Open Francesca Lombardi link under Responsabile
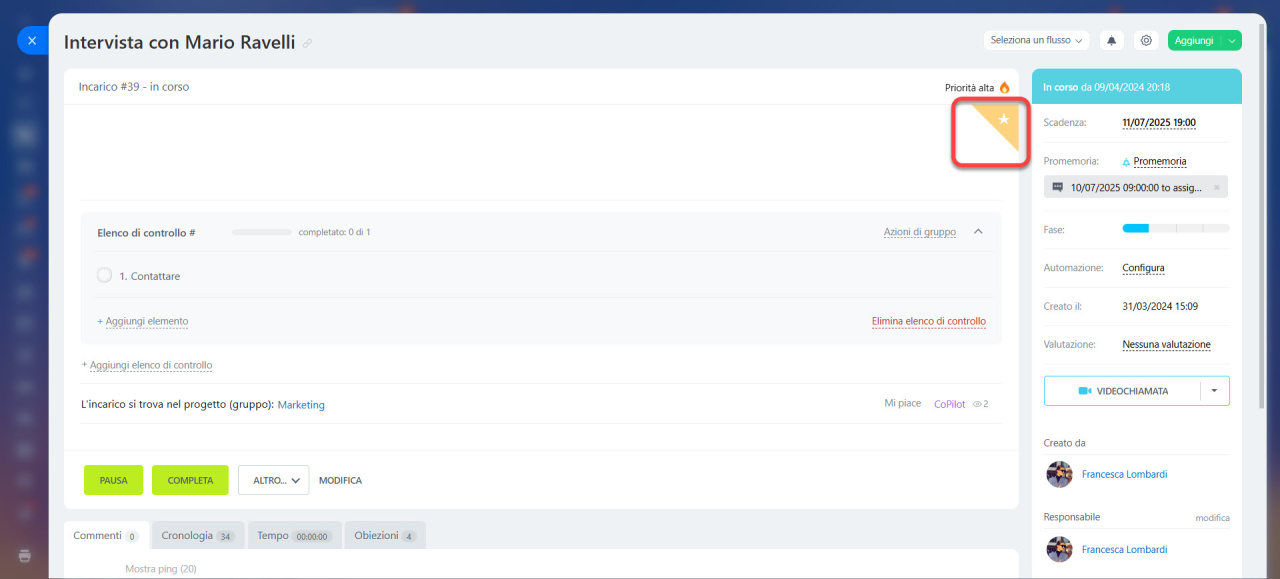 tap(1124, 549)
